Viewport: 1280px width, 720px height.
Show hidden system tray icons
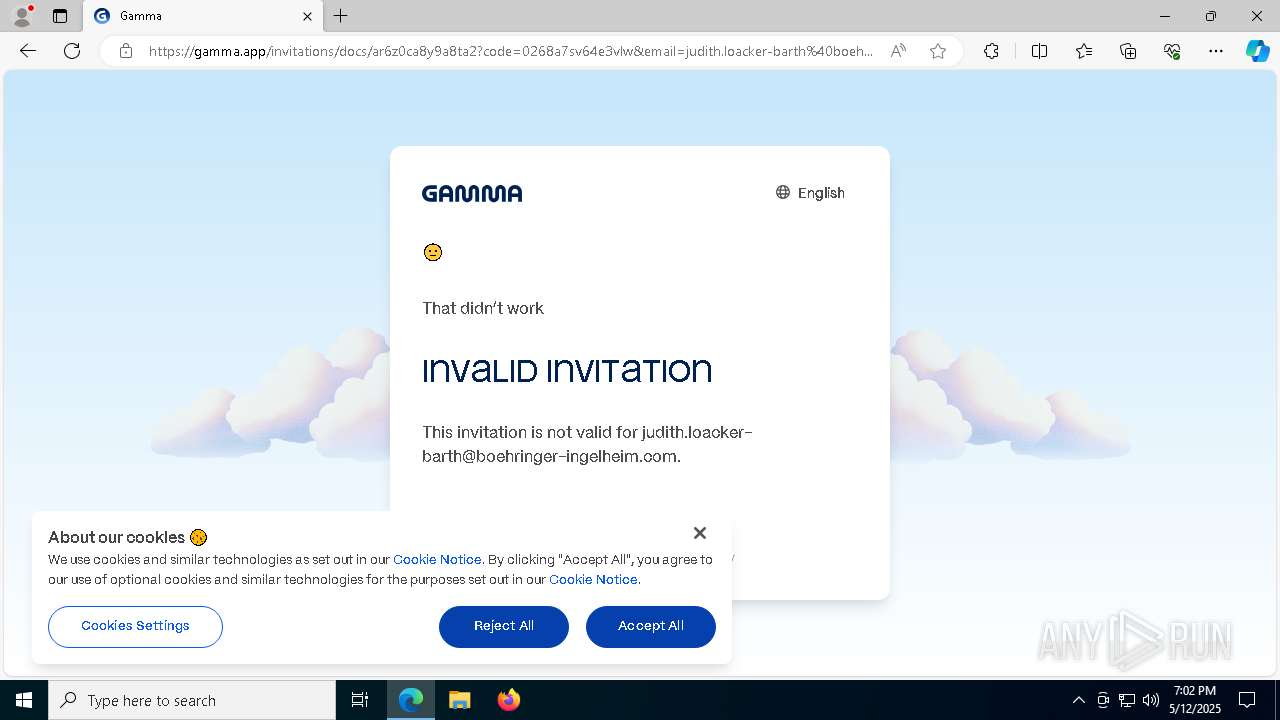click(1078, 700)
